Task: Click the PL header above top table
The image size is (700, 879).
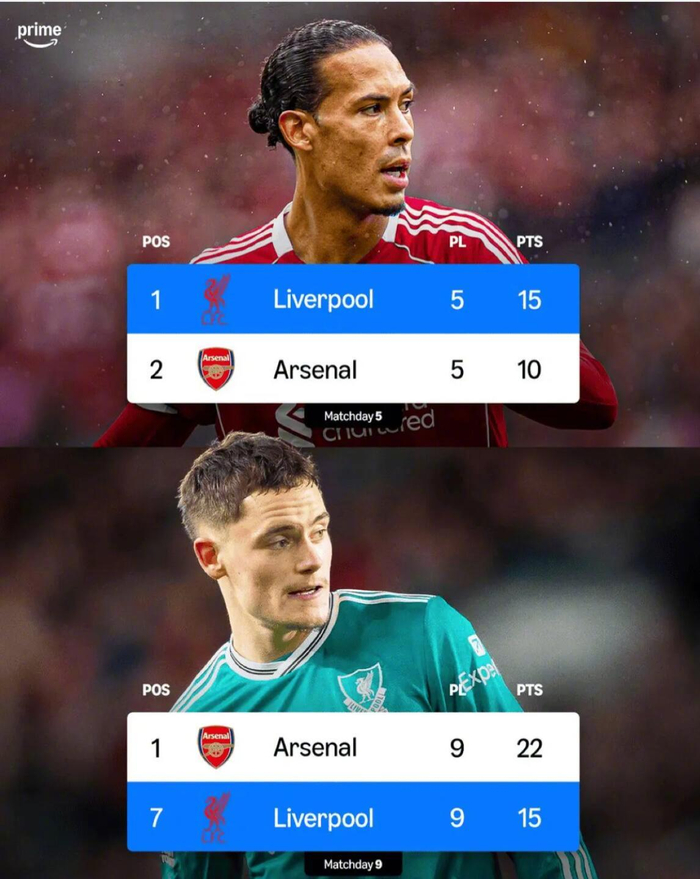Action: (x=457, y=242)
